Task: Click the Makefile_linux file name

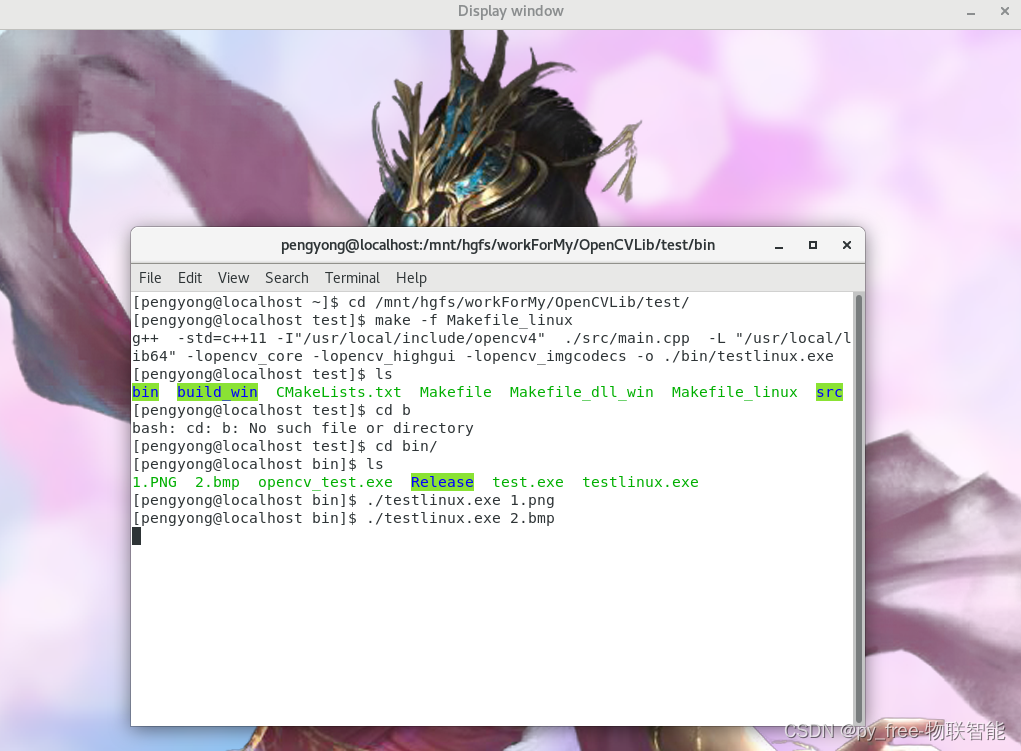Action: (734, 392)
